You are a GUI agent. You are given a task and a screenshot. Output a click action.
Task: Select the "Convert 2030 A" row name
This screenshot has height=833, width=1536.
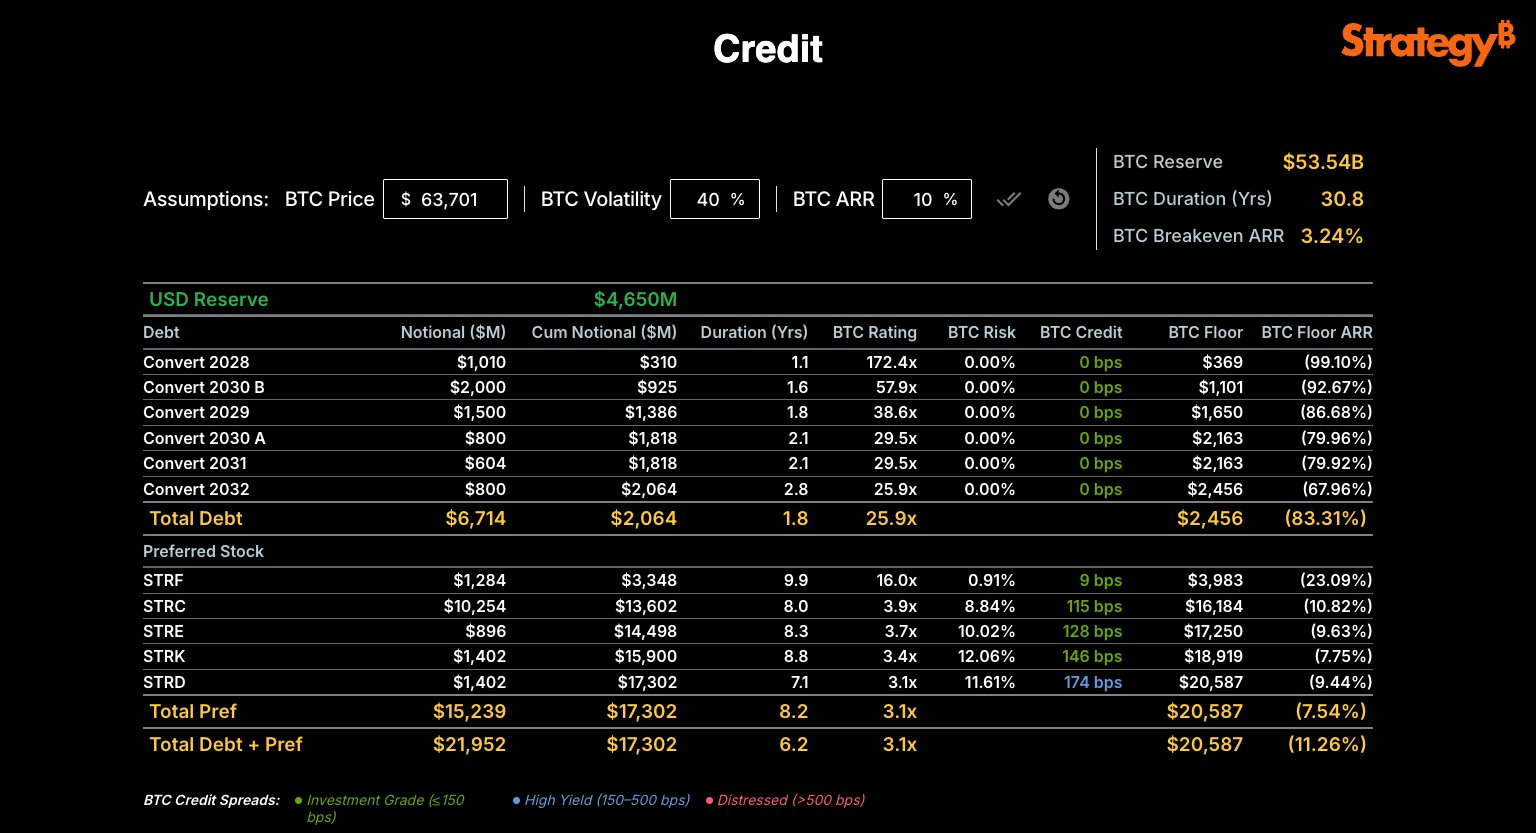(204, 438)
